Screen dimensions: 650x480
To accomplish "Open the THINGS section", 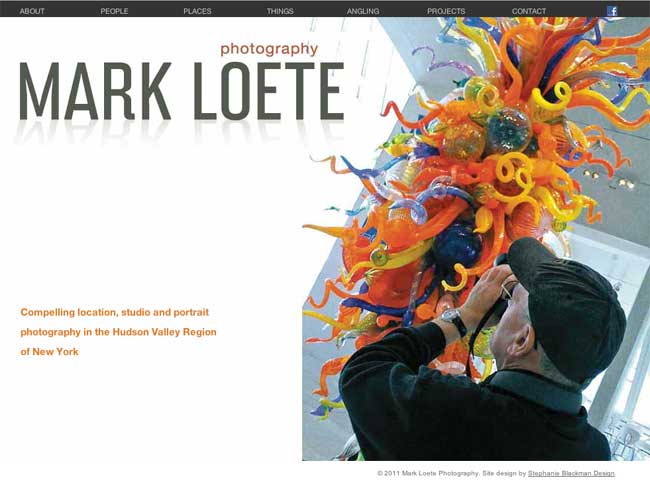I will pyautogui.click(x=280, y=11).
